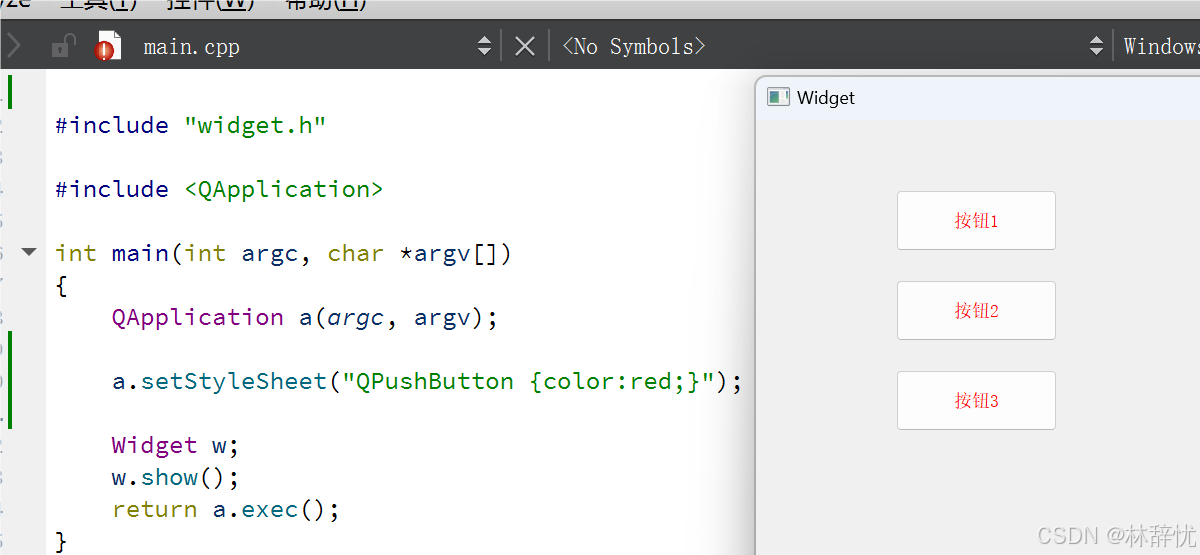Click the "QApplication a(argc, argv);" line
Screen dimensions: 1200x555
coord(305,317)
